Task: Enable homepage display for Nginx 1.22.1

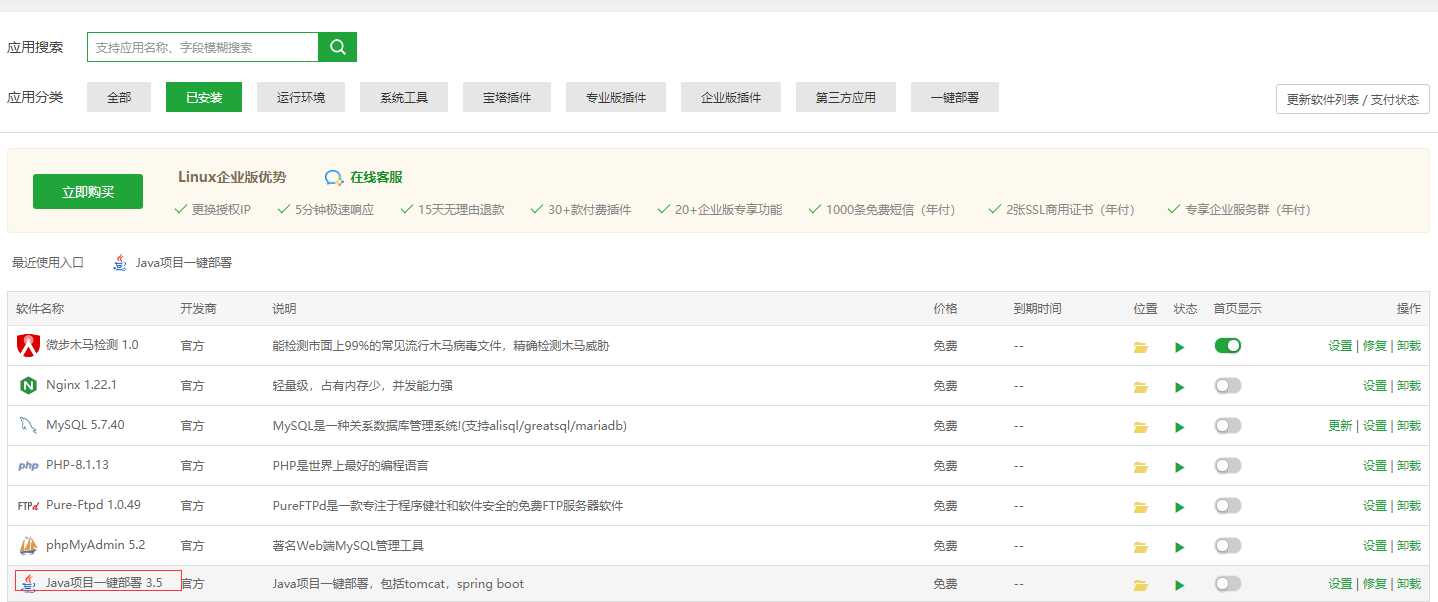Action: (1228, 385)
